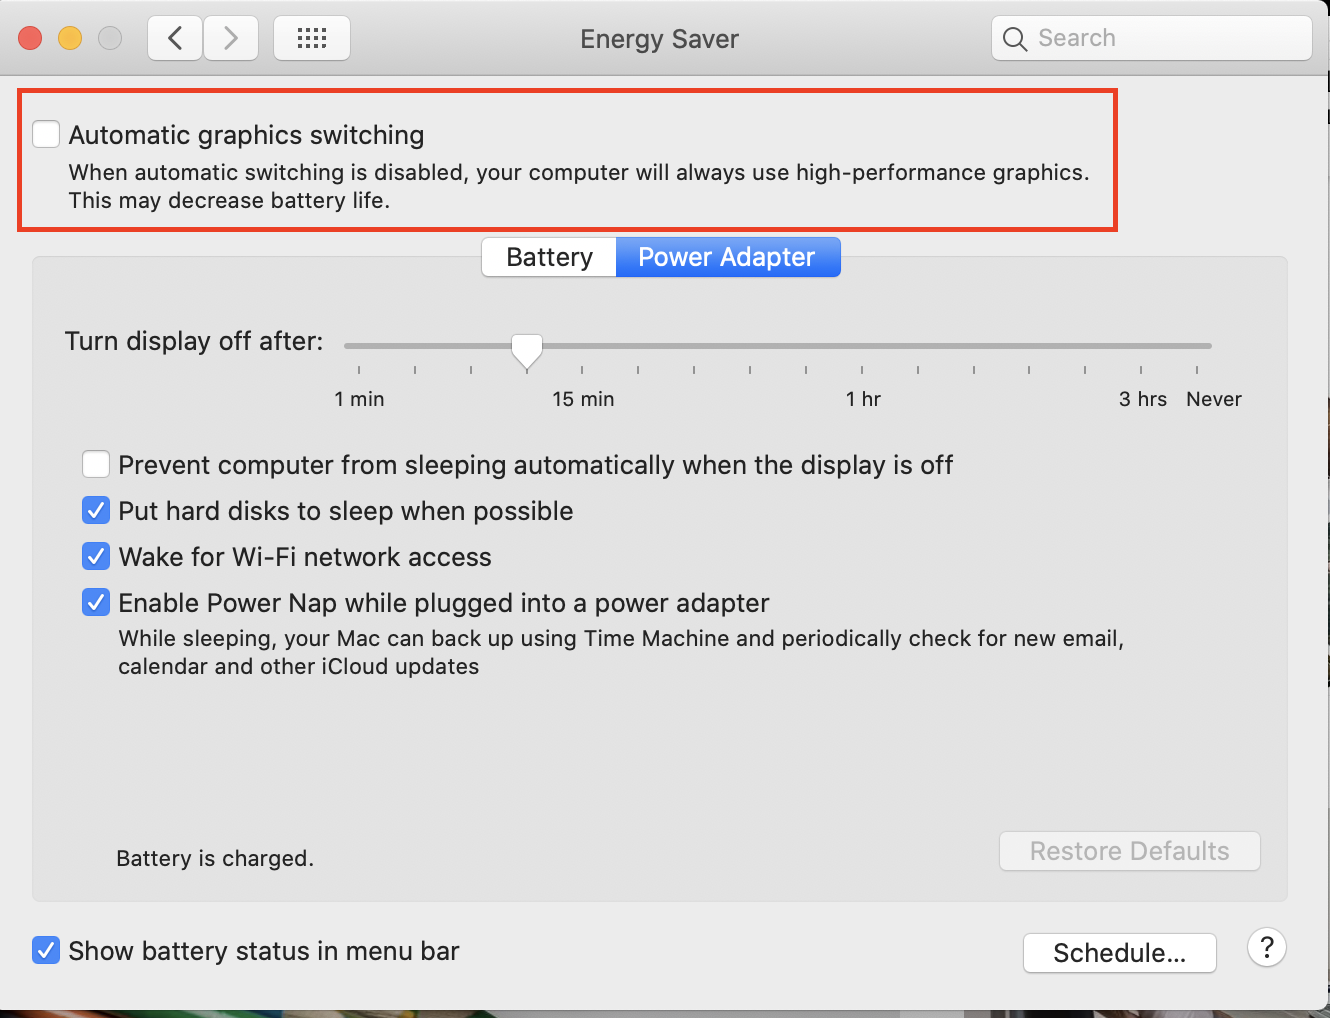
Task: Disable Wake for Wi-Fi network access
Action: pyautogui.click(x=96, y=557)
